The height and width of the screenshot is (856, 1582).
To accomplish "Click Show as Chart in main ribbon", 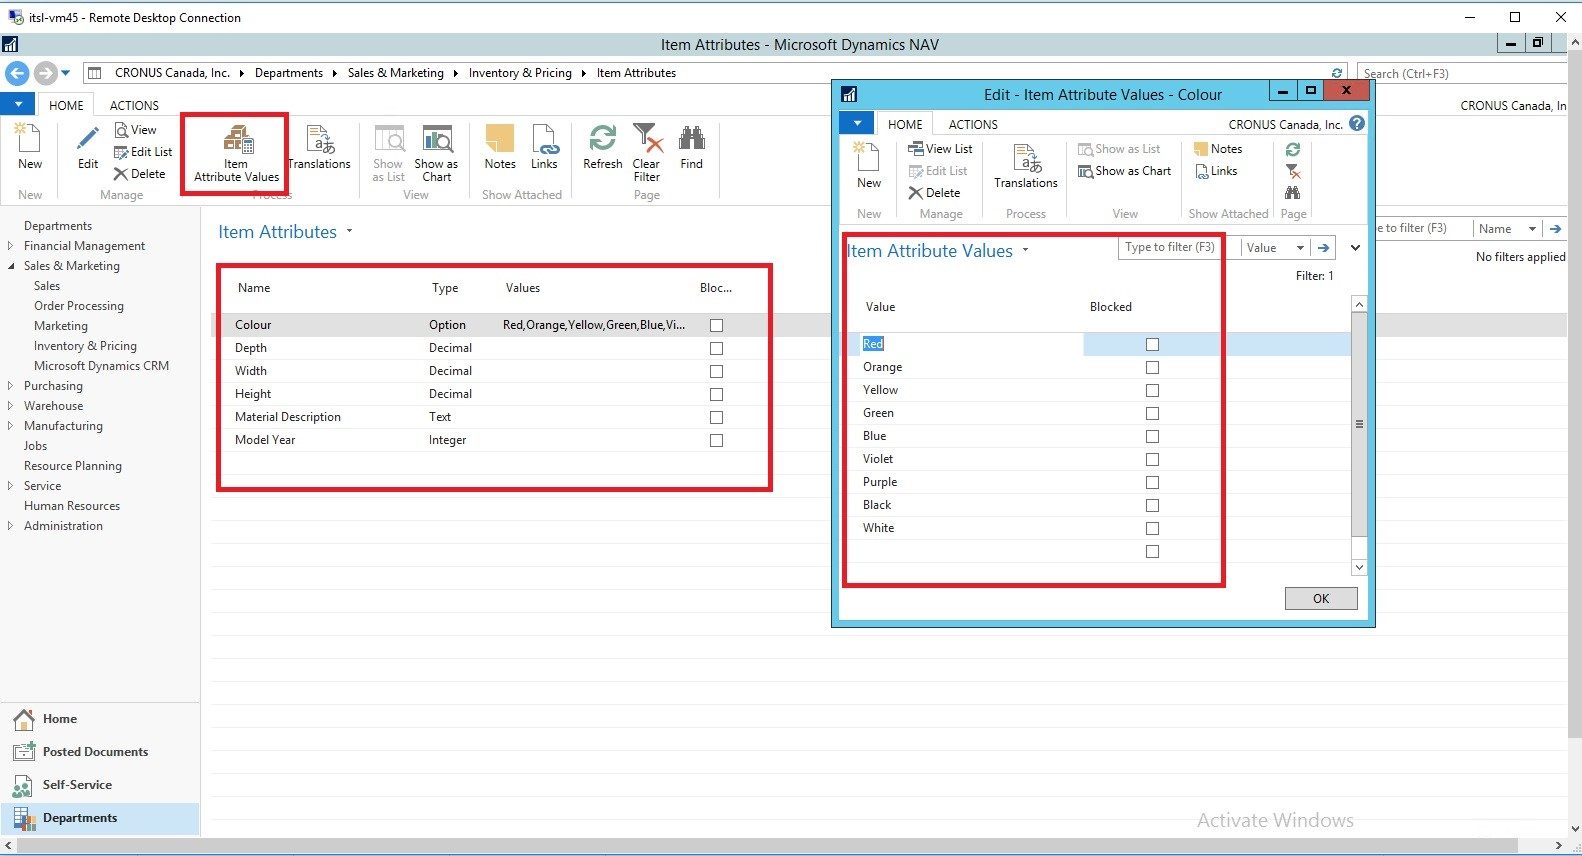I will pyautogui.click(x=436, y=154).
